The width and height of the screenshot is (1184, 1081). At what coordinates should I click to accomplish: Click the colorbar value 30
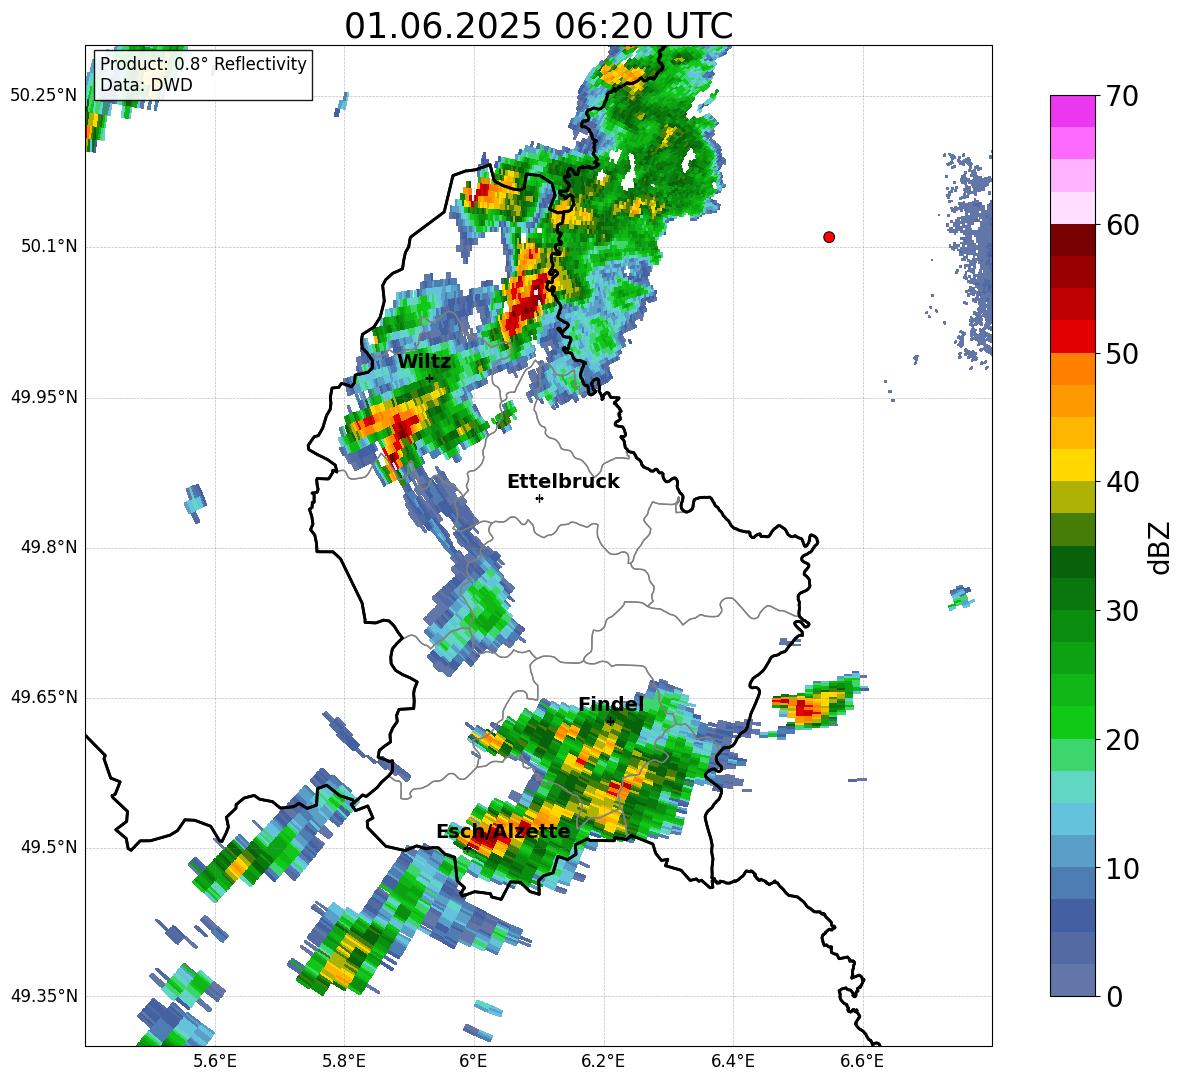(x=1122, y=611)
